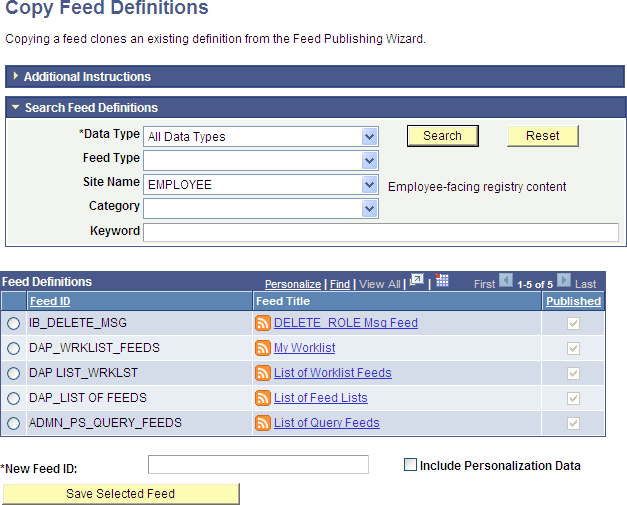The width and height of the screenshot is (627, 505).
Task: Click Published checkbox for ADMN_PS_QUERY_FEEDS
Action: coord(573,423)
